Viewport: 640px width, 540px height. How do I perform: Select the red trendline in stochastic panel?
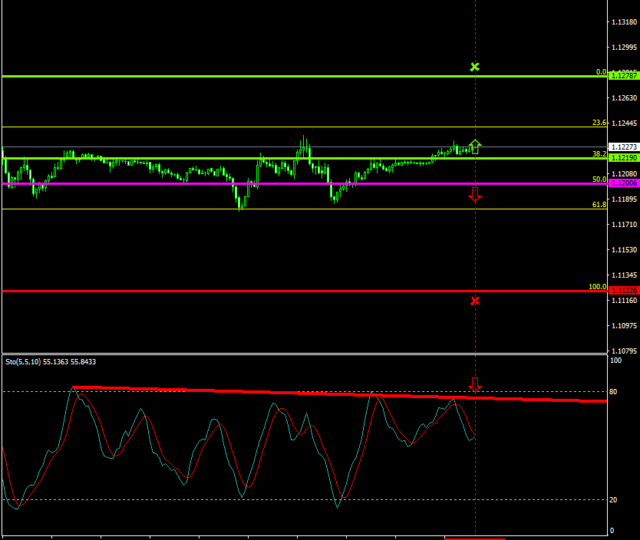pos(300,393)
